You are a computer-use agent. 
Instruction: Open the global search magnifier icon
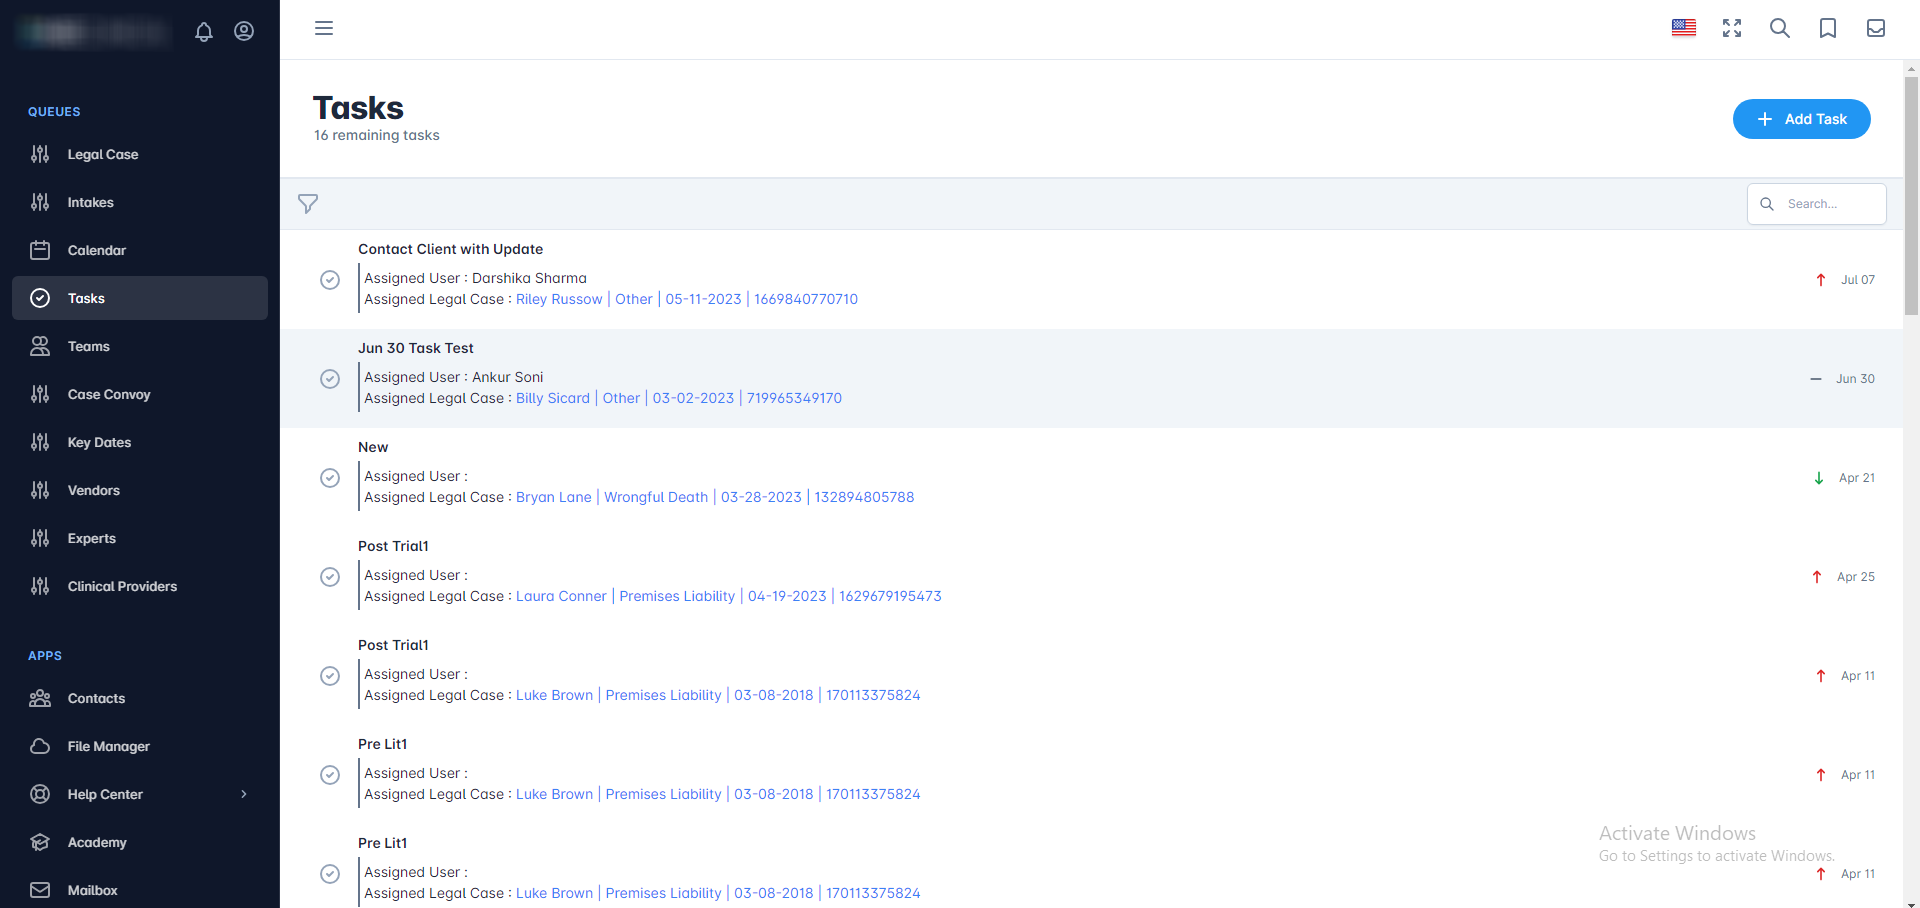coord(1780,28)
